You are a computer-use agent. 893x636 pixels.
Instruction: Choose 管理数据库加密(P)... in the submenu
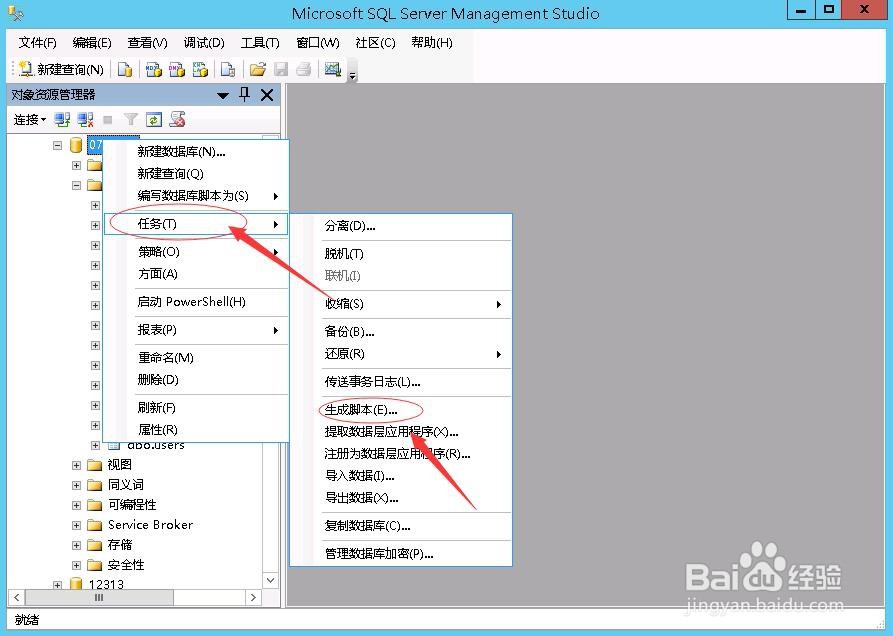(x=401, y=554)
